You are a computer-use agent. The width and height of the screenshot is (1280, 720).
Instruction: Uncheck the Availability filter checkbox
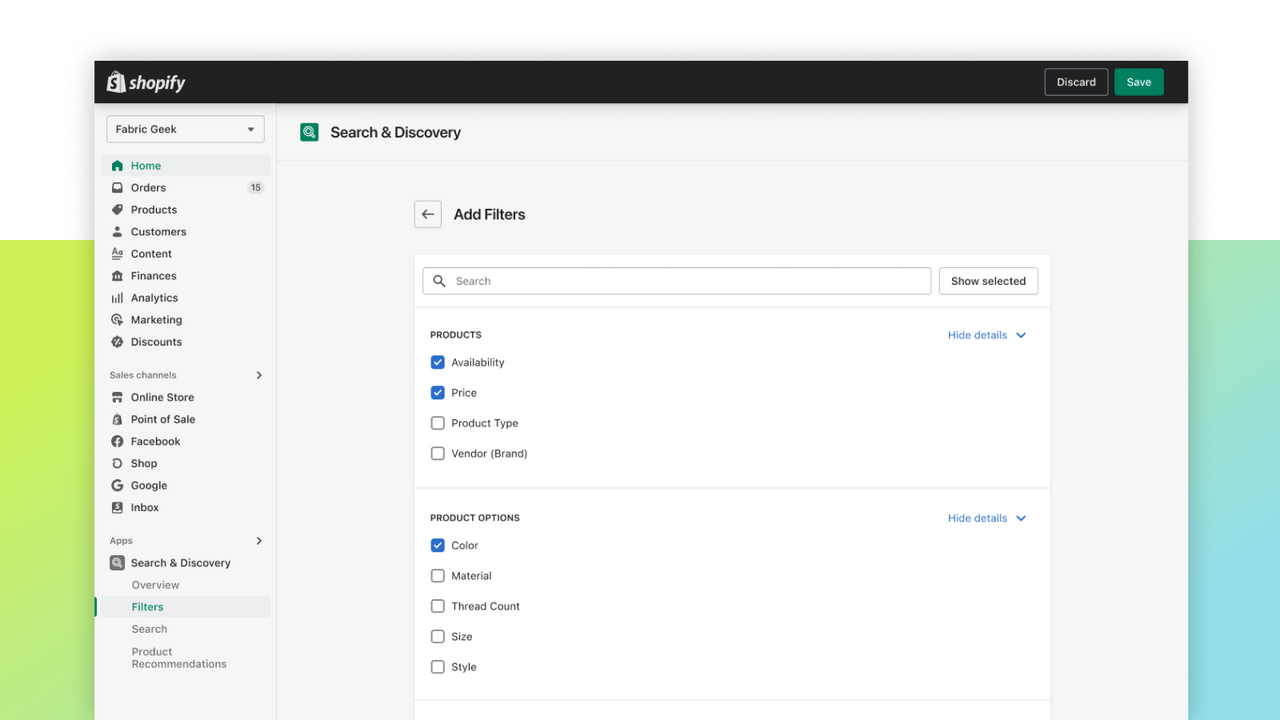pos(438,362)
